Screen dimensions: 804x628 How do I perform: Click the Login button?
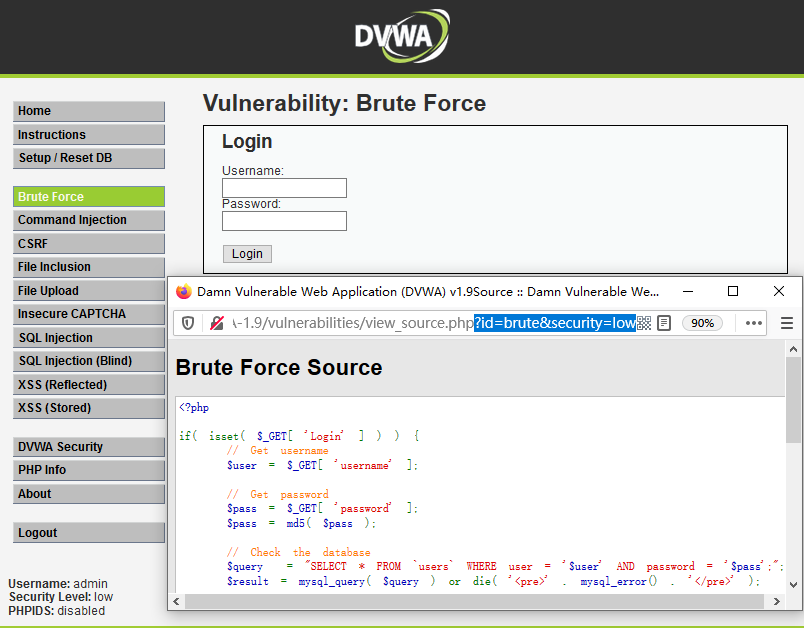[x=247, y=254]
